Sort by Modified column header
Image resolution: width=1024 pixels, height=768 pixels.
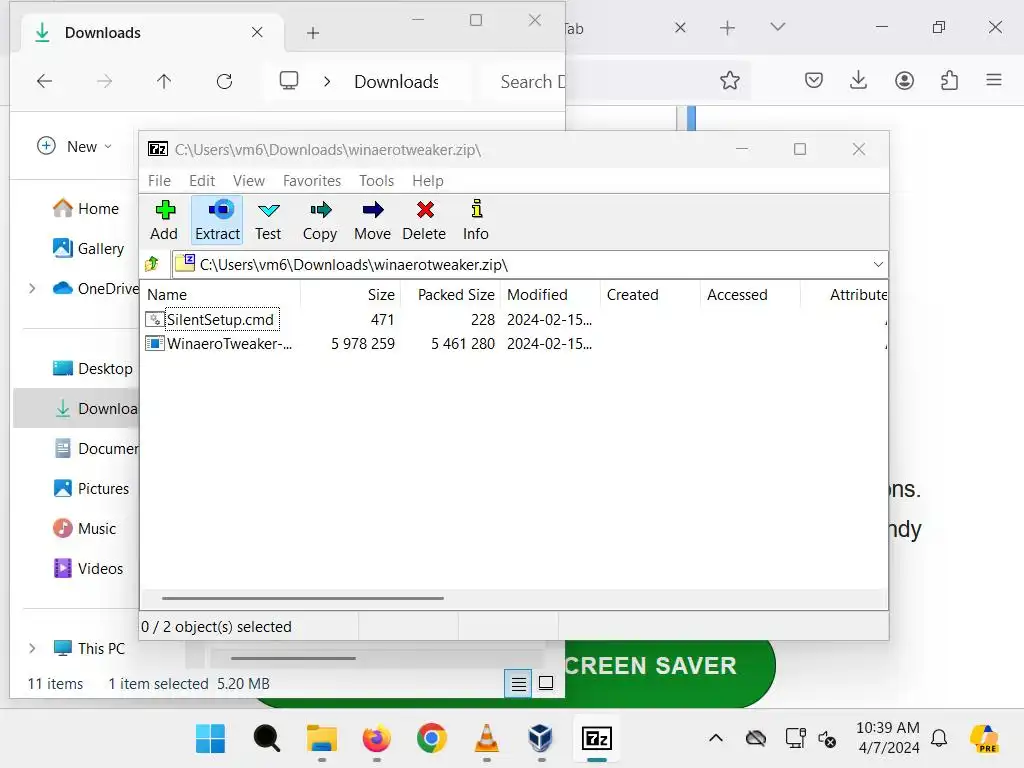(x=551, y=295)
